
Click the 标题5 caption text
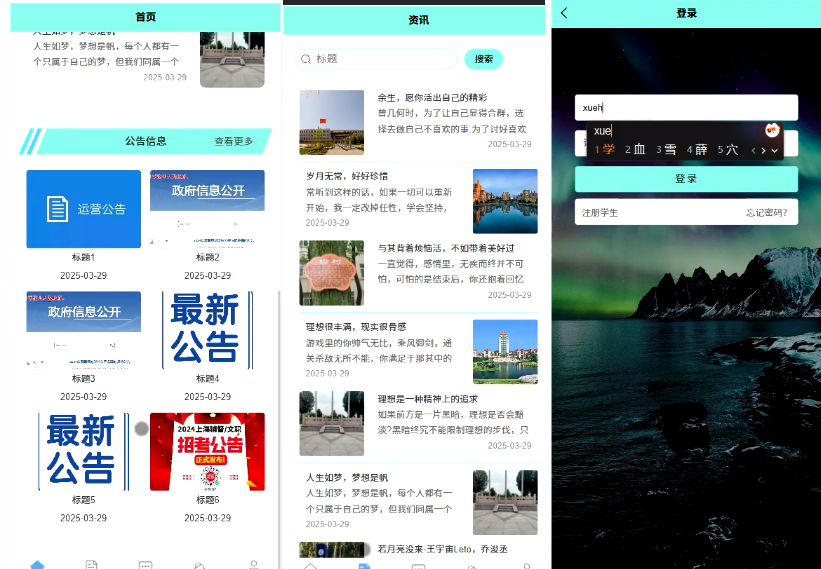(x=83, y=500)
